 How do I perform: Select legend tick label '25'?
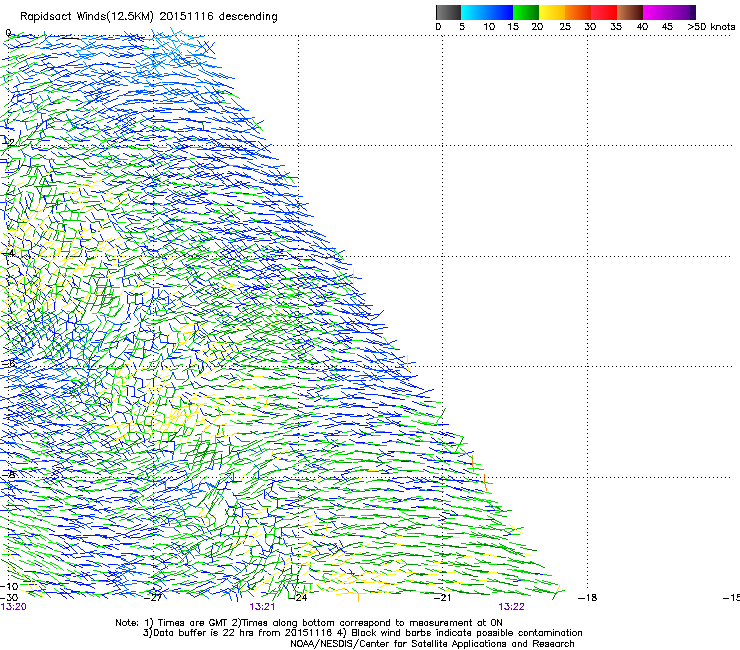coord(565,27)
